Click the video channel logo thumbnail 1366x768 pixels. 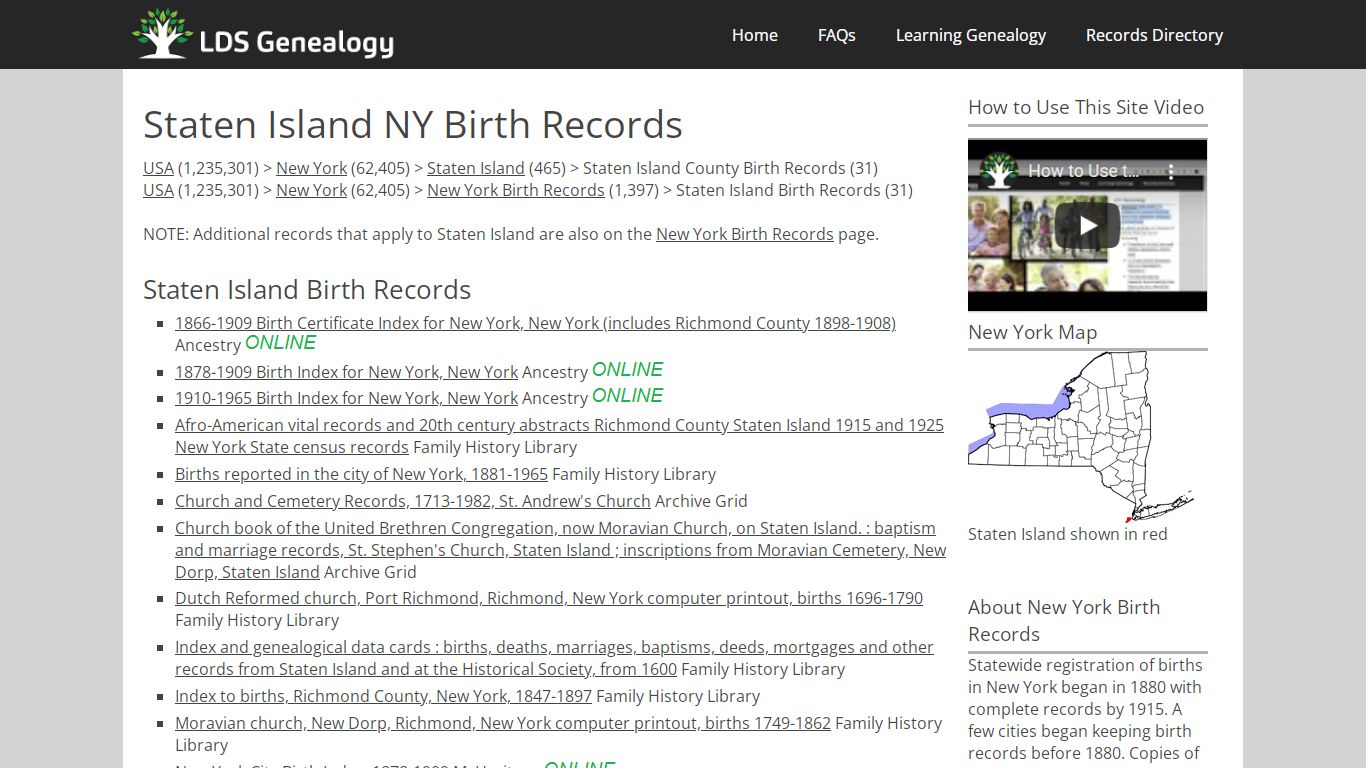[x=998, y=171]
